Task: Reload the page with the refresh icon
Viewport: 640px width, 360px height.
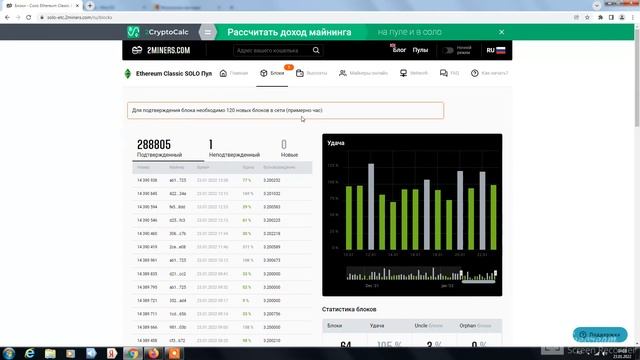Action: coord(29,18)
